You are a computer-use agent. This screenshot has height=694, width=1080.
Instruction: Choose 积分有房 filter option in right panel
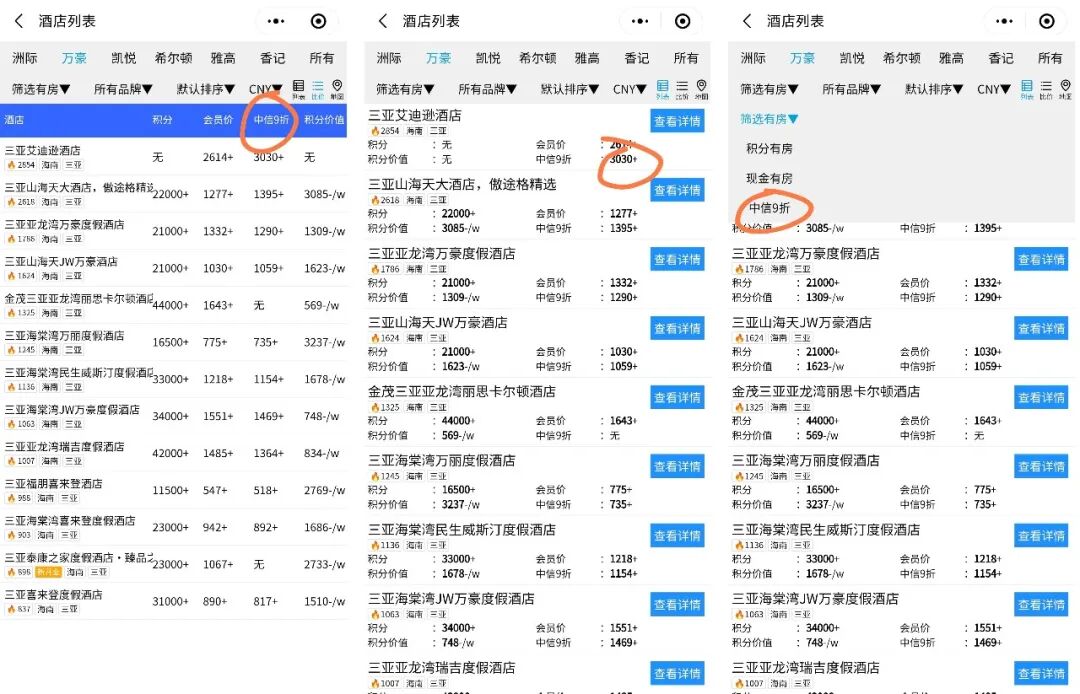769,148
